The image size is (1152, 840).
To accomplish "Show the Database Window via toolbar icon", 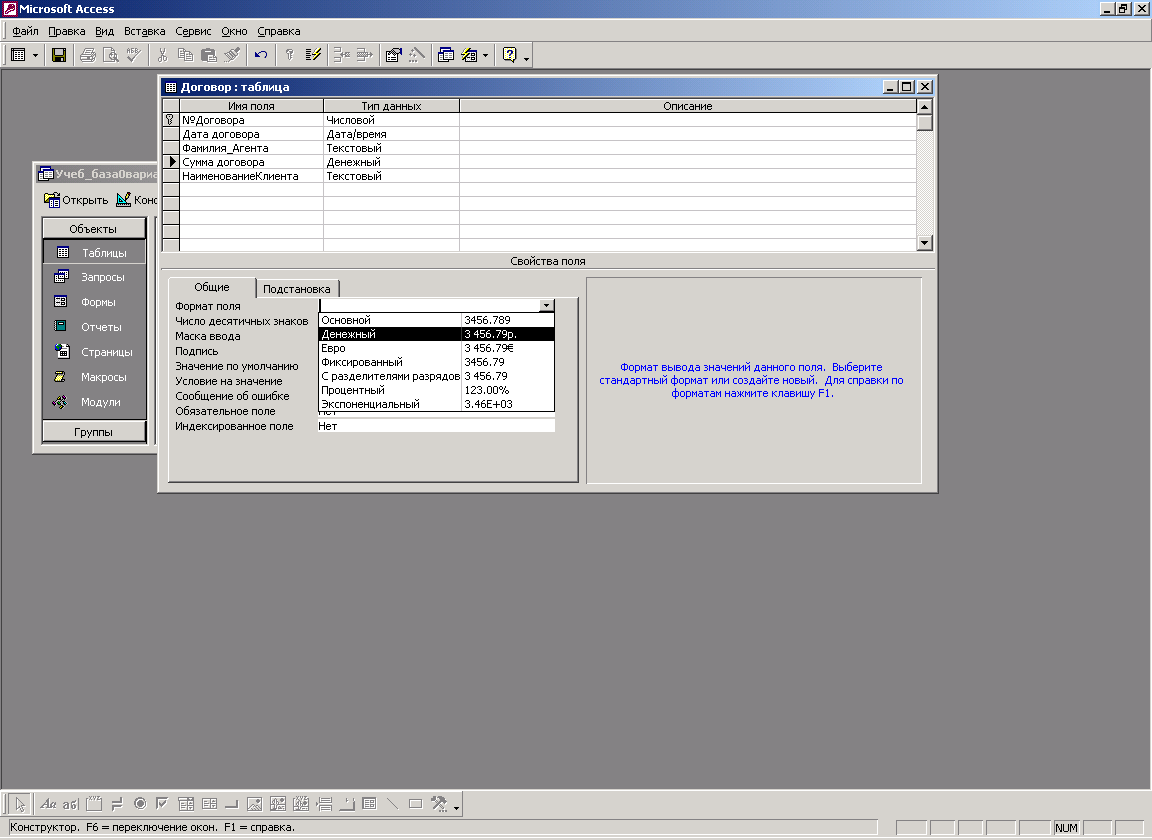I will coord(446,55).
